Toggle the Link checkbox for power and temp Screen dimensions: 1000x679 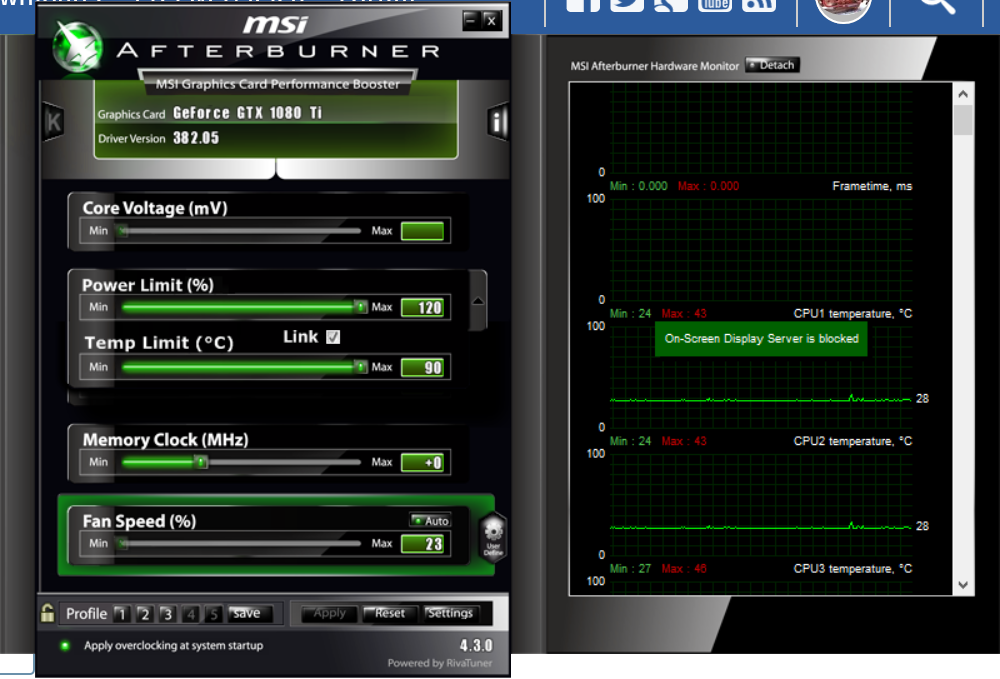[x=333, y=337]
